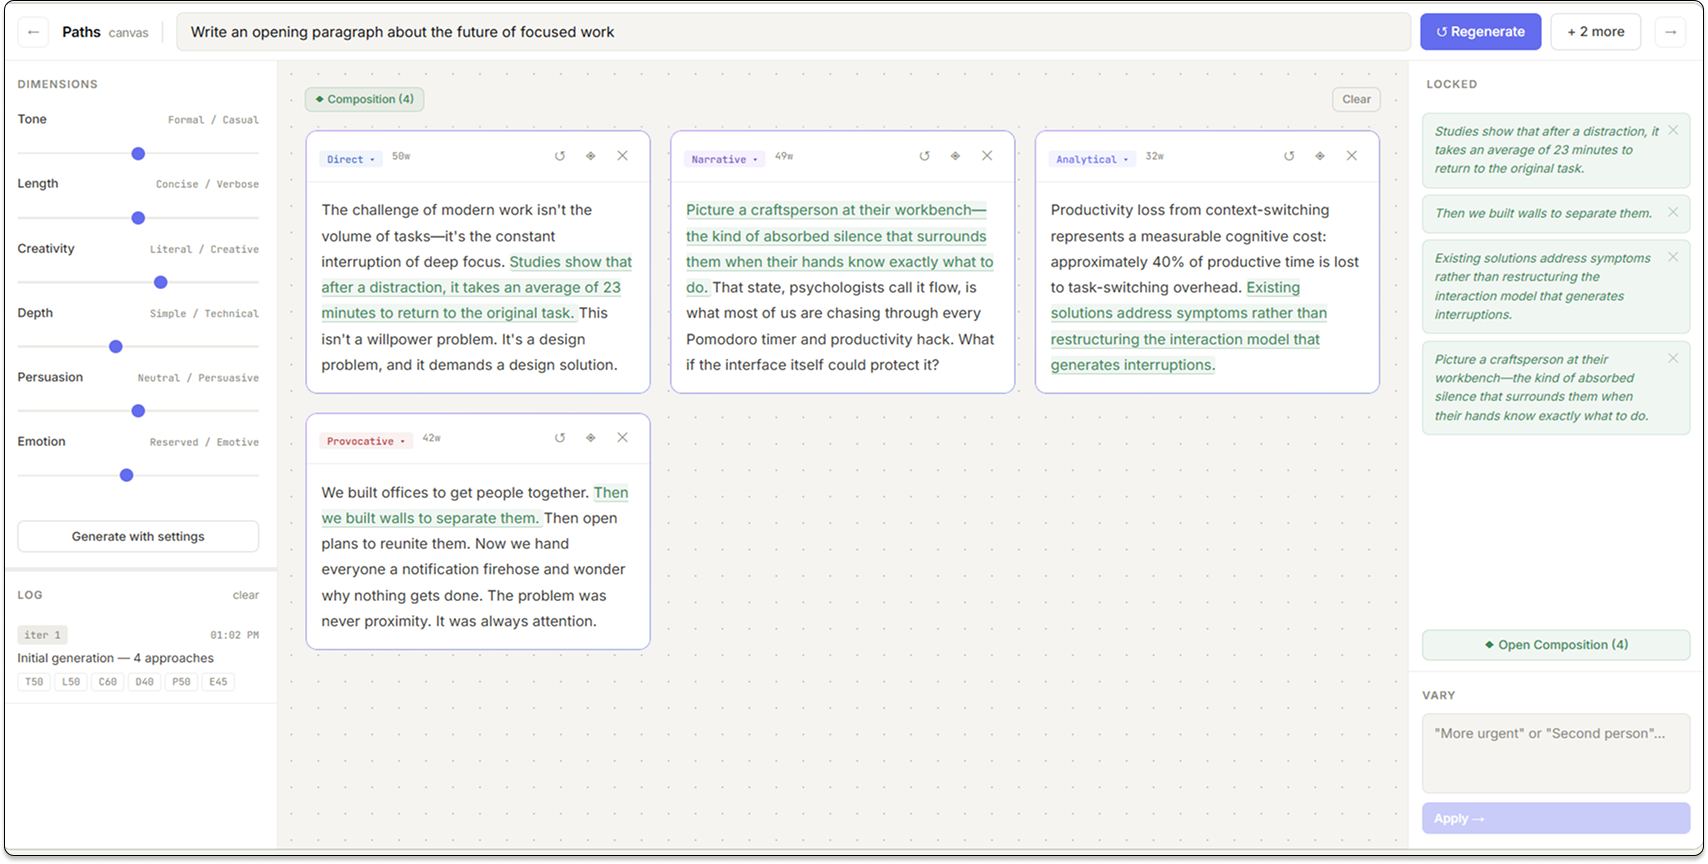Close the Analytical card
This screenshot has width=1708, height=864.
[x=1351, y=156]
